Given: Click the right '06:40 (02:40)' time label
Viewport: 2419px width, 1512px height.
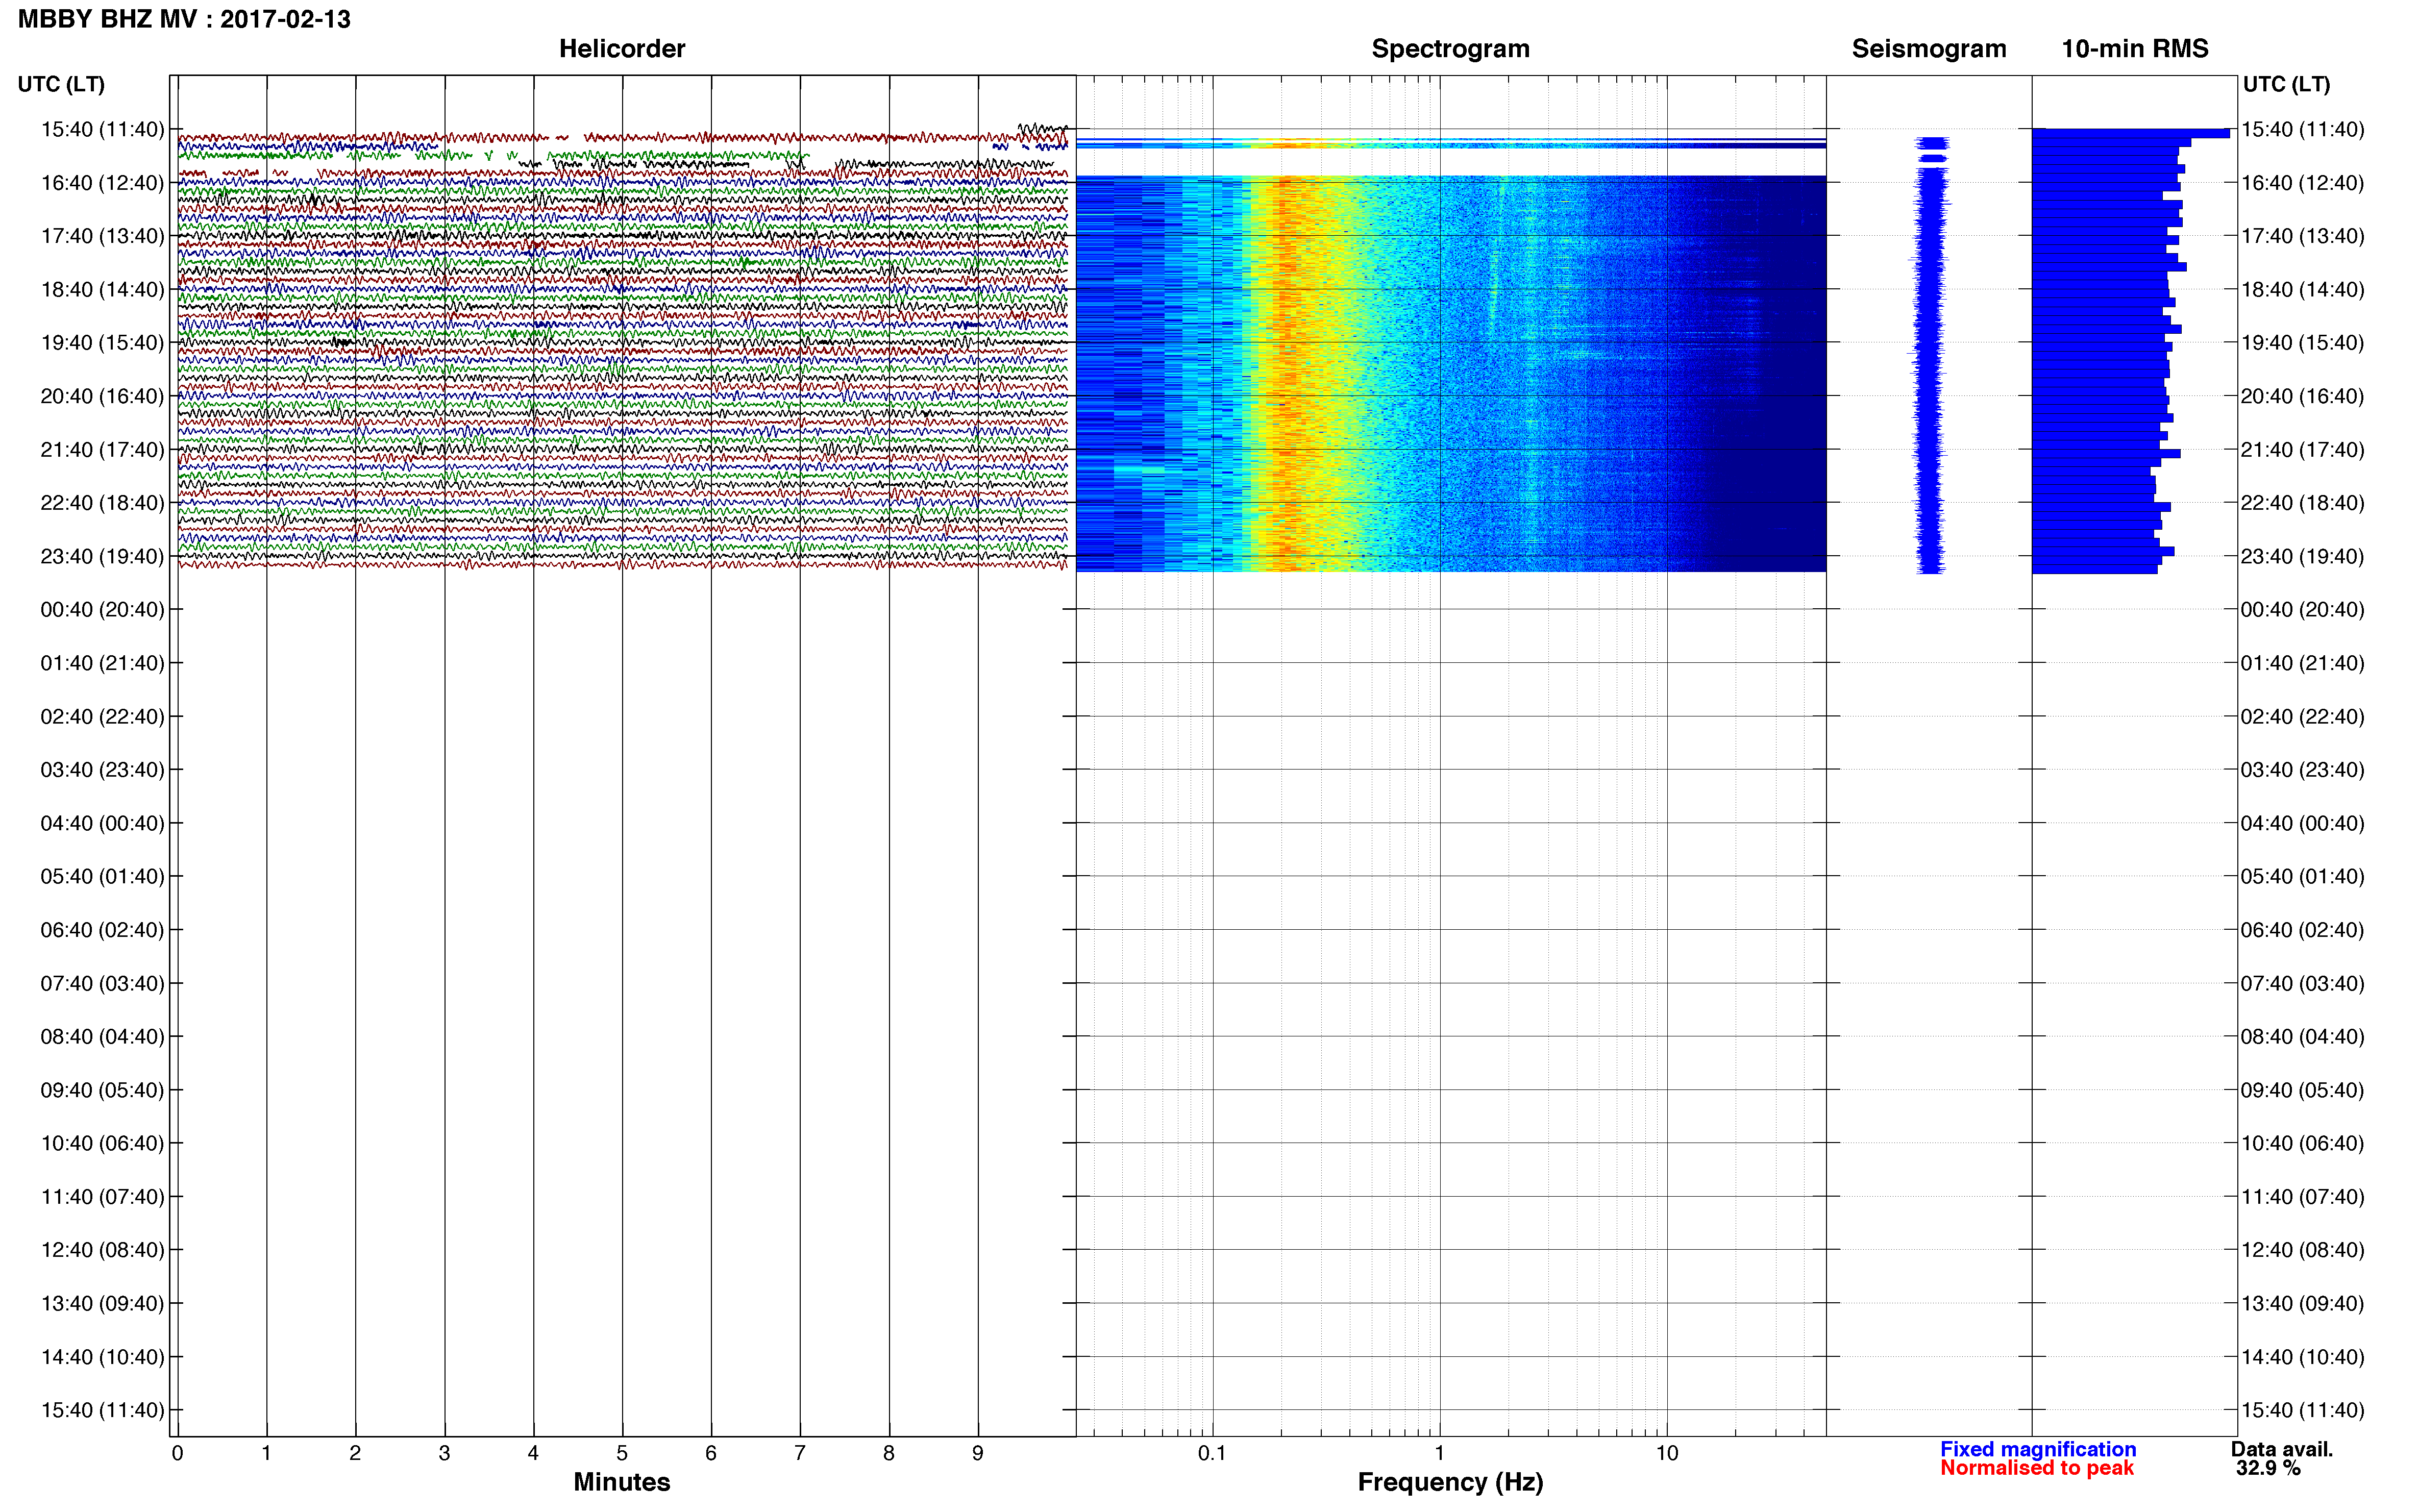Looking at the screenshot, I should (x=2302, y=930).
